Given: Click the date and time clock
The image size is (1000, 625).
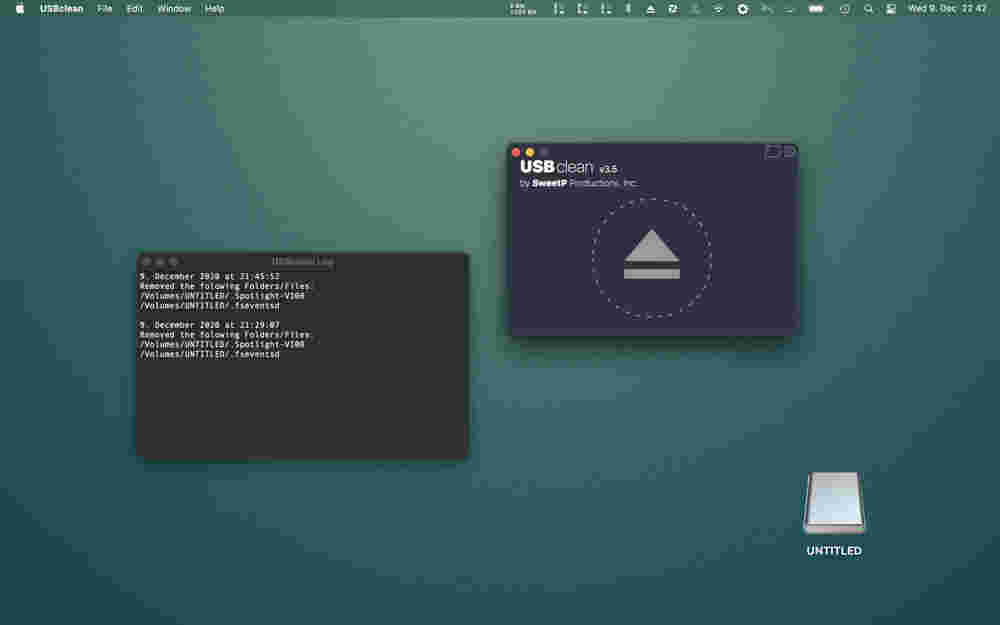Looking at the screenshot, I should pyautogui.click(x=946, y=8).
